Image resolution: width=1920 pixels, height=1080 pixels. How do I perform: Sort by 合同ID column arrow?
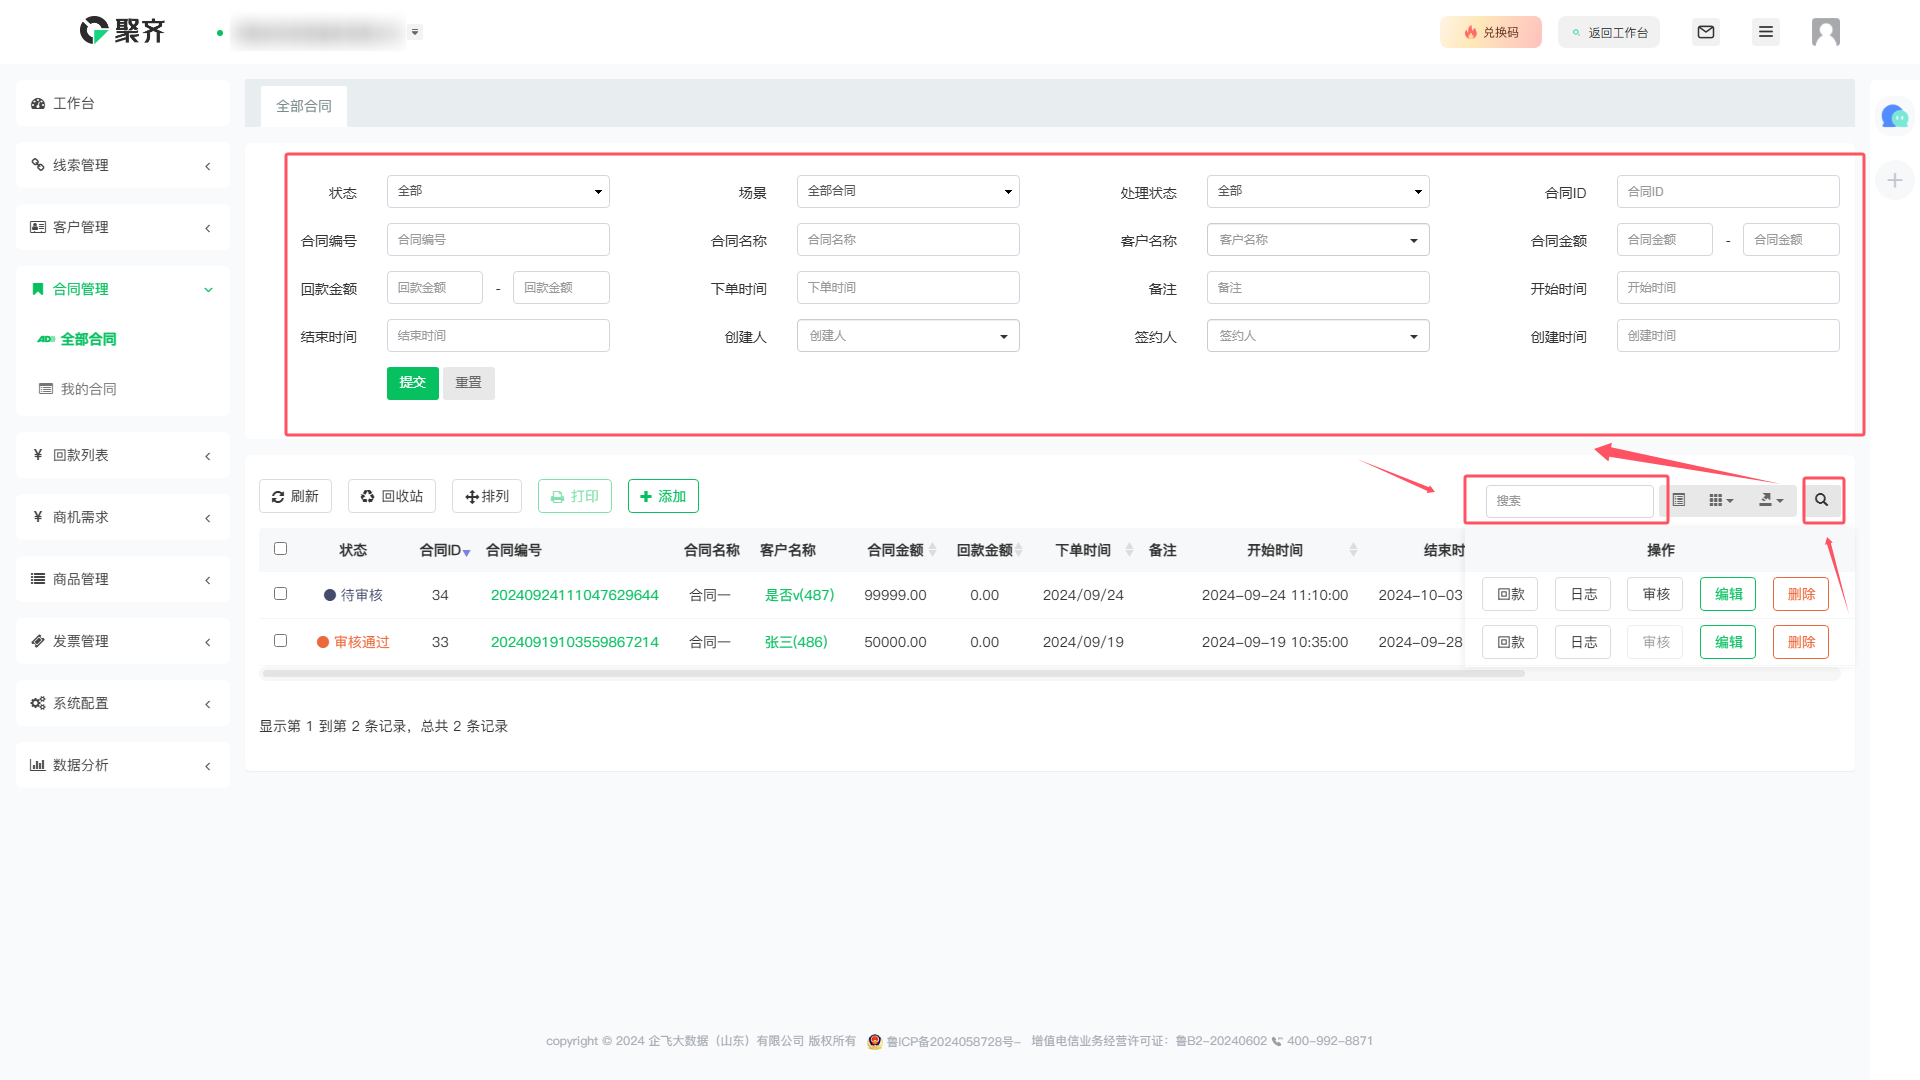(466, 552)
